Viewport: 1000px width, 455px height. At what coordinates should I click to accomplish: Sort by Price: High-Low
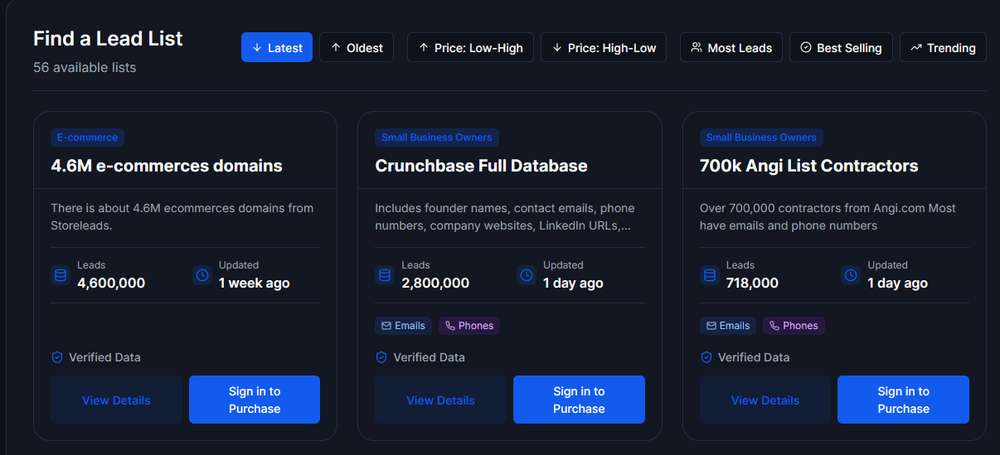tap(603, 47)
